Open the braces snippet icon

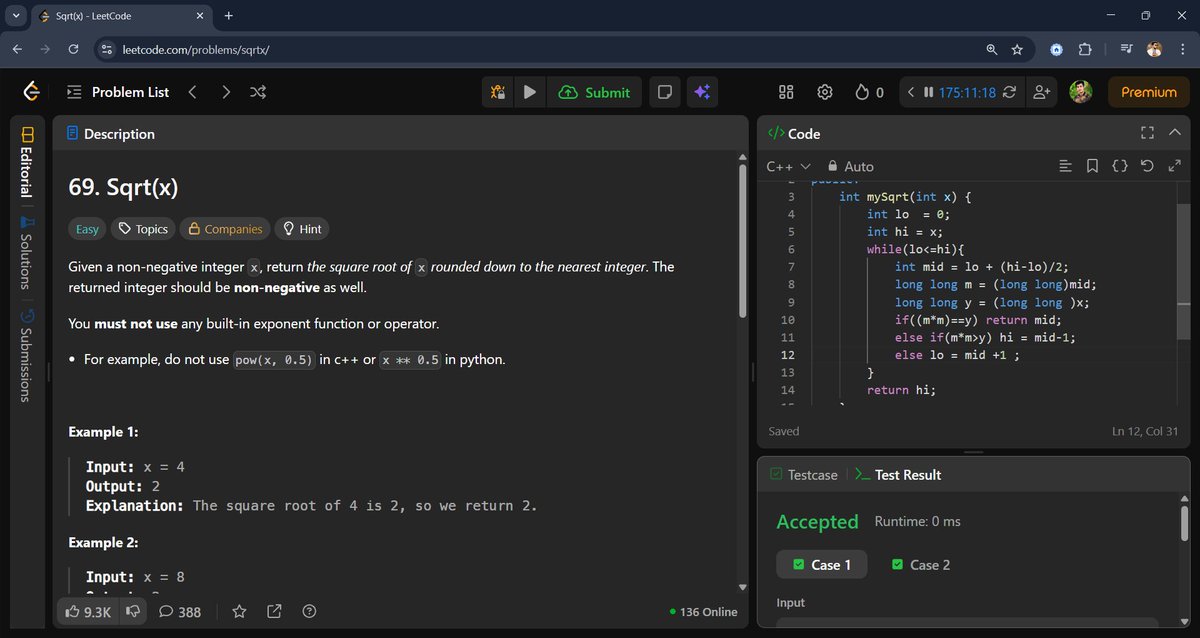click(x=1120, y=166)
